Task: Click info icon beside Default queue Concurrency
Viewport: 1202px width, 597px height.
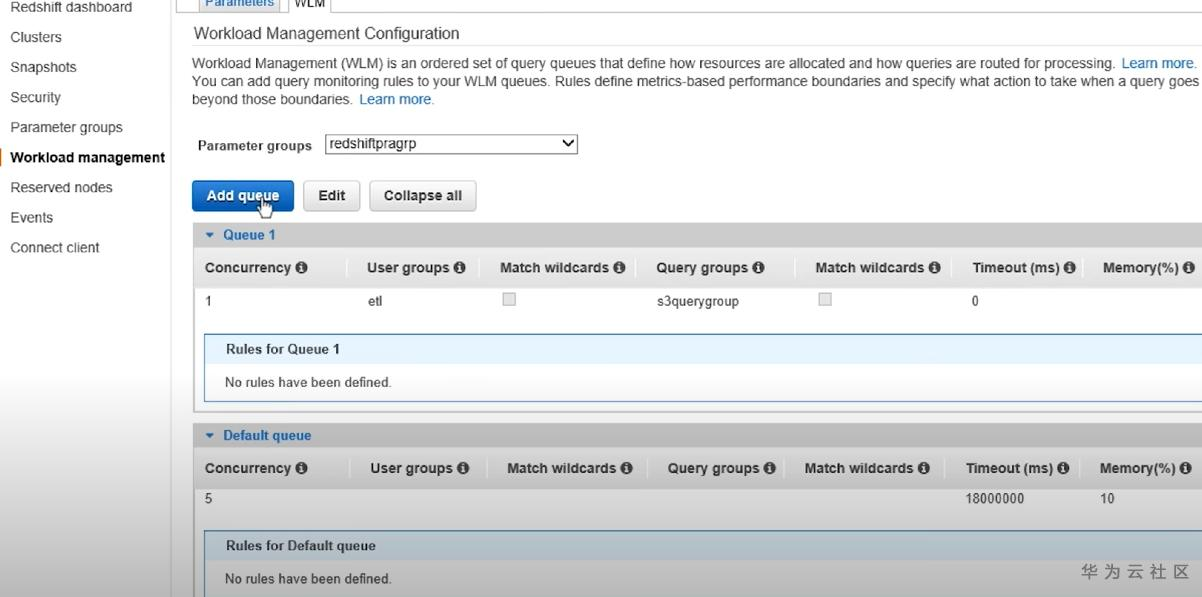Action: point(301,468)
